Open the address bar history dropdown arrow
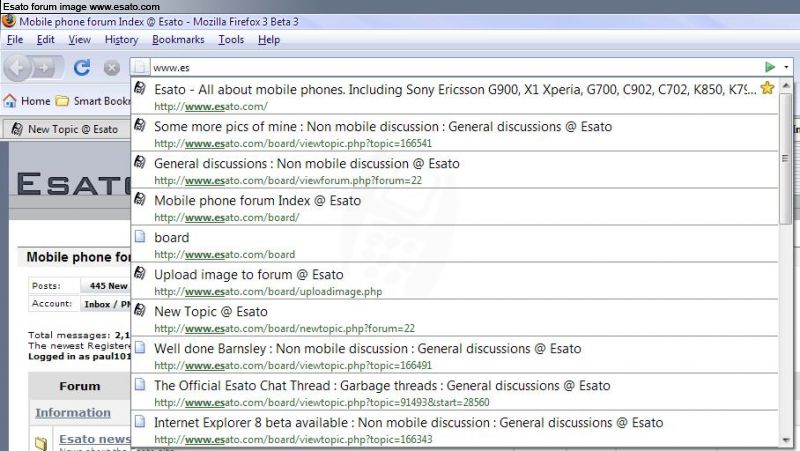 point(786,67)
